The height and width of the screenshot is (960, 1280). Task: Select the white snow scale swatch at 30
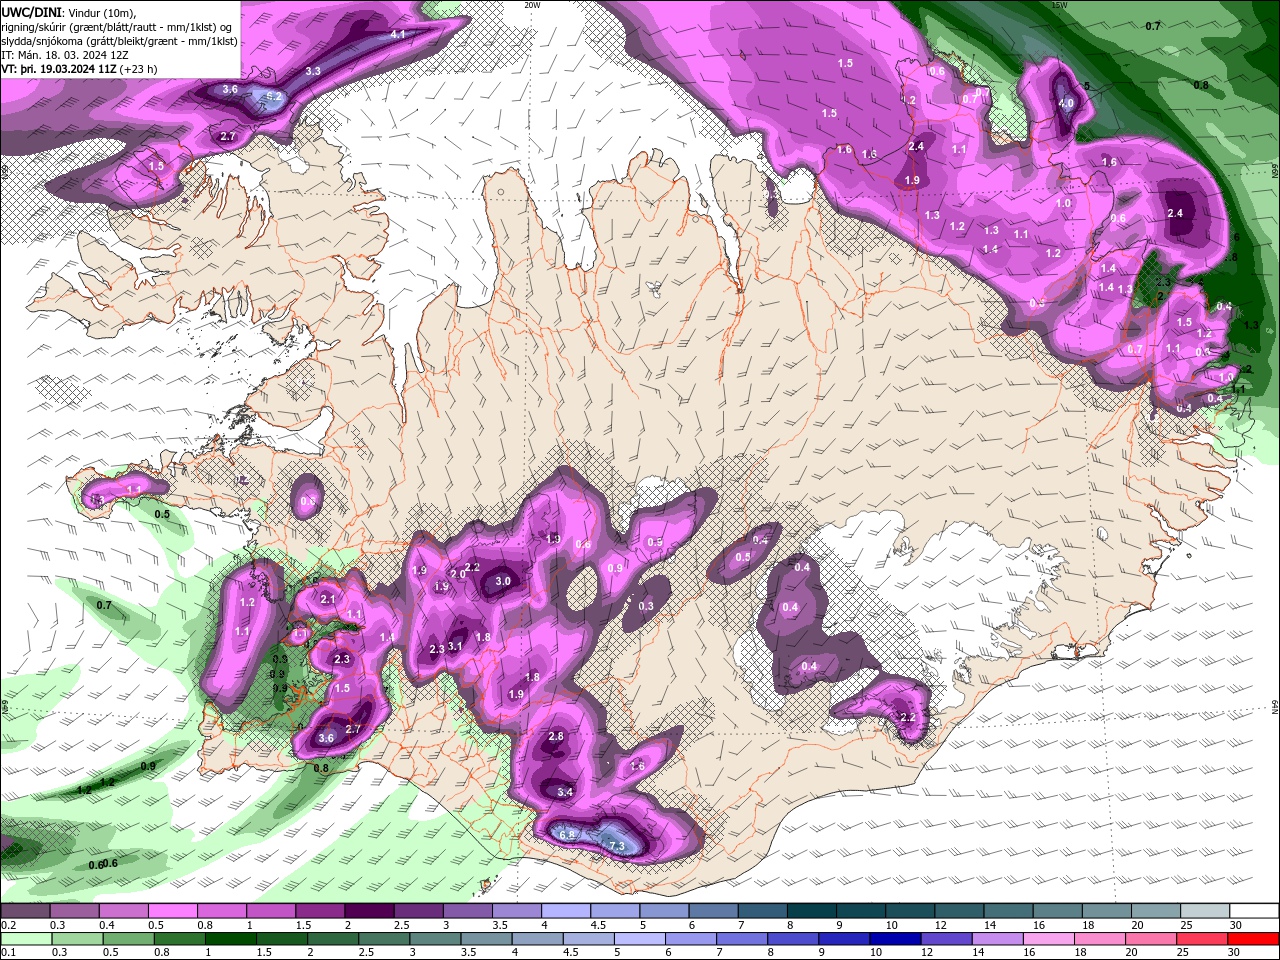click(x=1255, y=911)
